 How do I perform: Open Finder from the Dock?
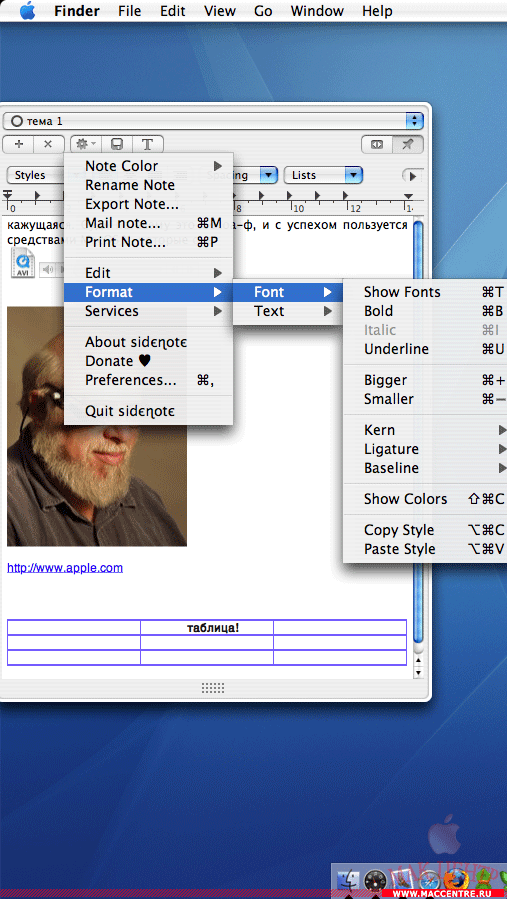tap(349, 880)
